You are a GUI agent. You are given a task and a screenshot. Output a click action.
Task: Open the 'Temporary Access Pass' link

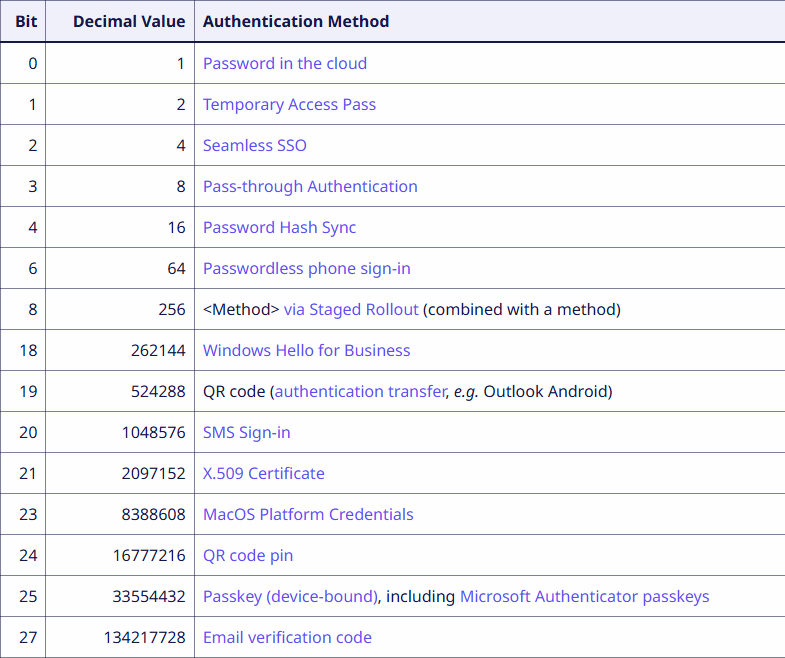click(x=289, y=105)
